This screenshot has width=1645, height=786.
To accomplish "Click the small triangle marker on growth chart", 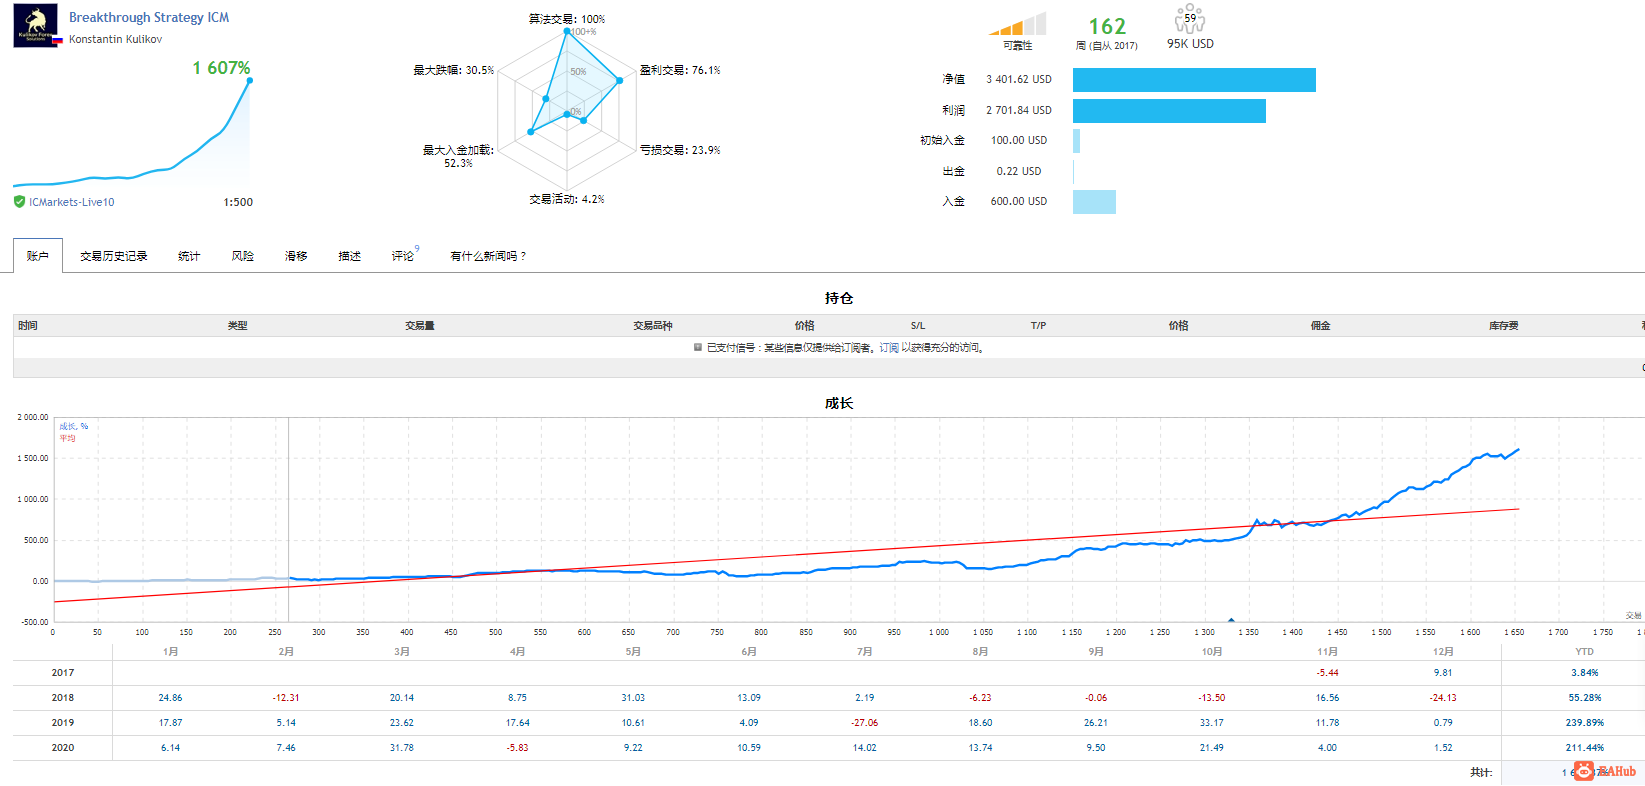I will pos(1231,620).
